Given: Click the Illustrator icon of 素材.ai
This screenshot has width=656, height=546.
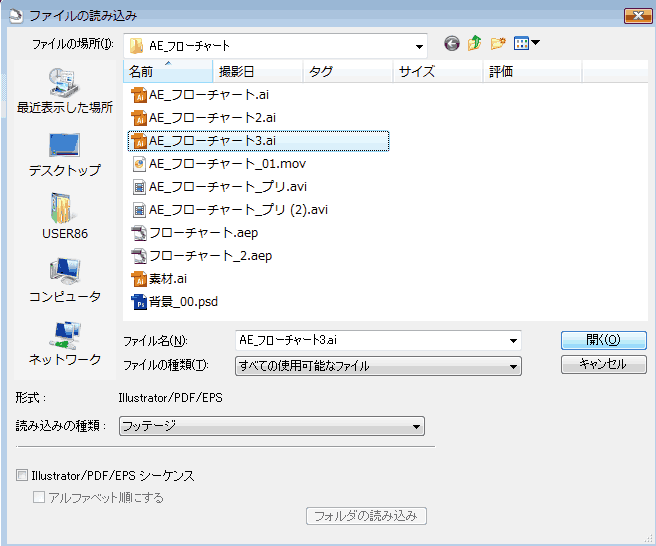Looking at the screenshot, I should (x=139, y=279).
